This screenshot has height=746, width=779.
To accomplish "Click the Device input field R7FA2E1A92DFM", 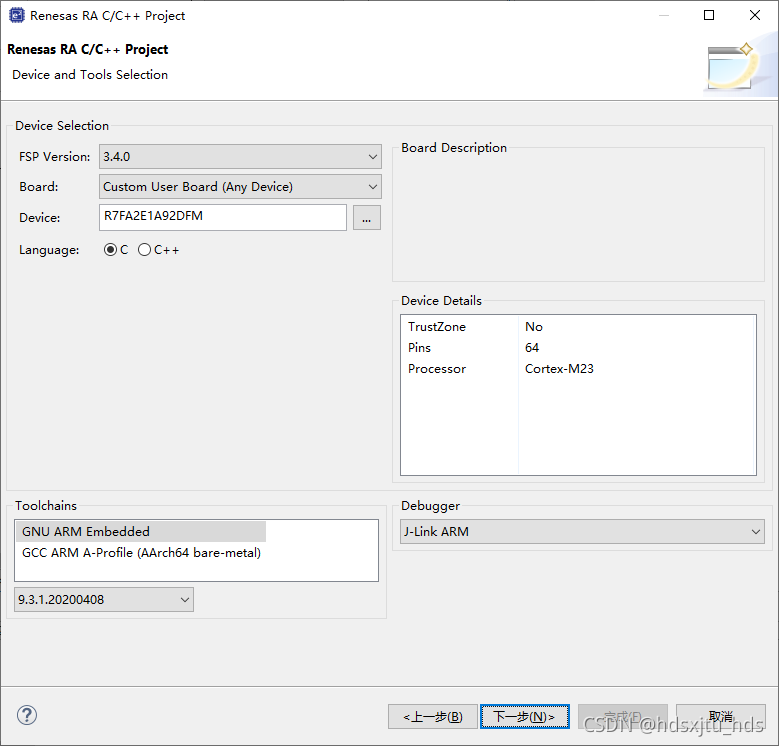I will coord(223,217).
